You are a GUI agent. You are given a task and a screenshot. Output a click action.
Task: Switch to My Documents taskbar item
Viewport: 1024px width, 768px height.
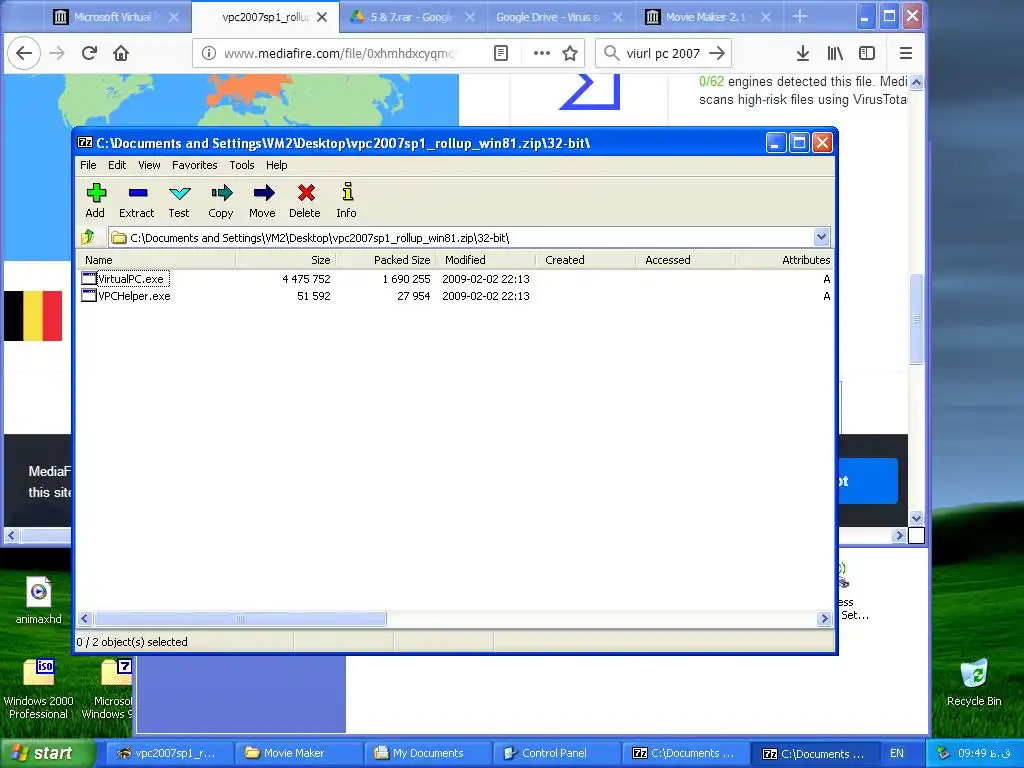pos(426,753)
